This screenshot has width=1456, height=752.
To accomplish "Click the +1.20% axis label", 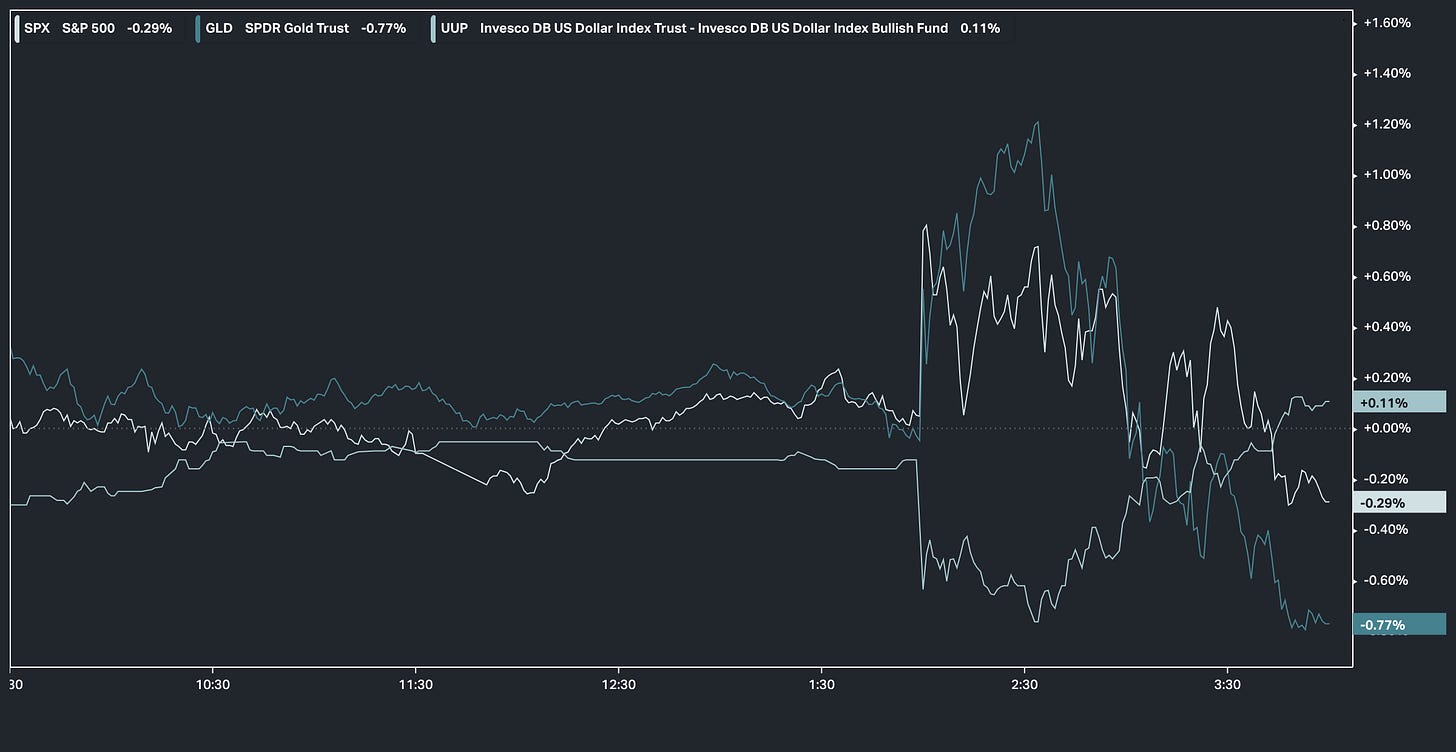I will [x=1387, y=124].
